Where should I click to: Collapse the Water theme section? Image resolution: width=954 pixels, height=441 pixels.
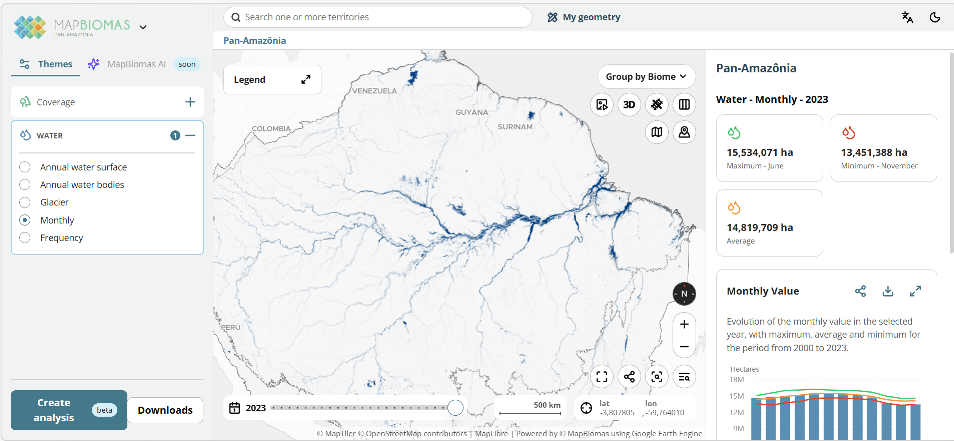pos(190,135)
